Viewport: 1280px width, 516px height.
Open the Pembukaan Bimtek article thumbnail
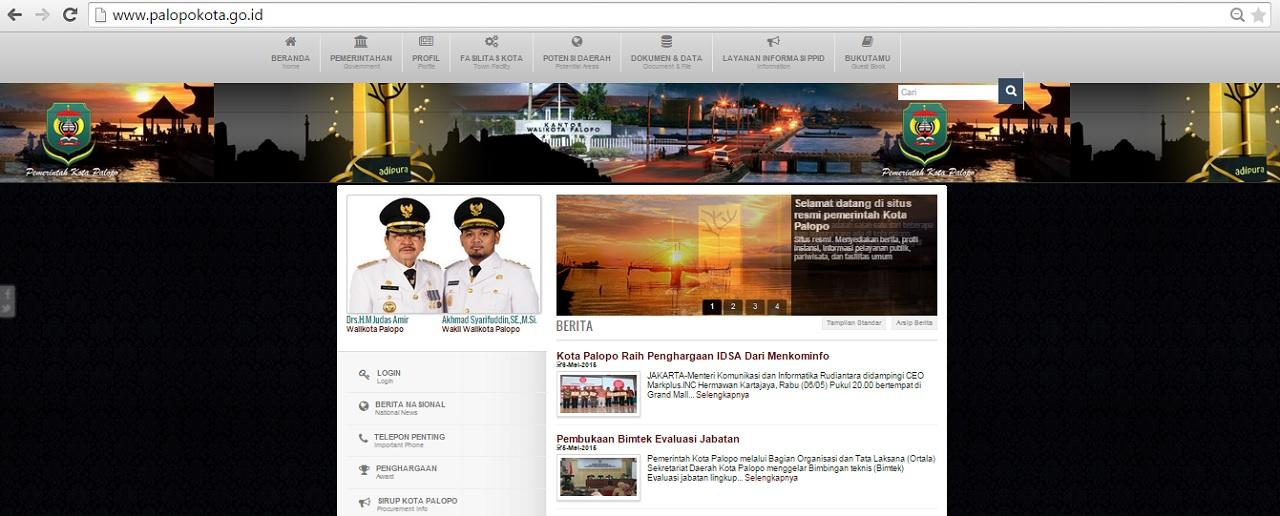(598, 477)
